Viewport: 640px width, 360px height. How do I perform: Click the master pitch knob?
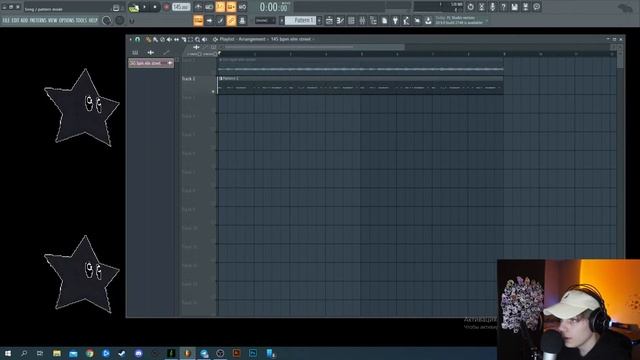[x=120, y=20]
